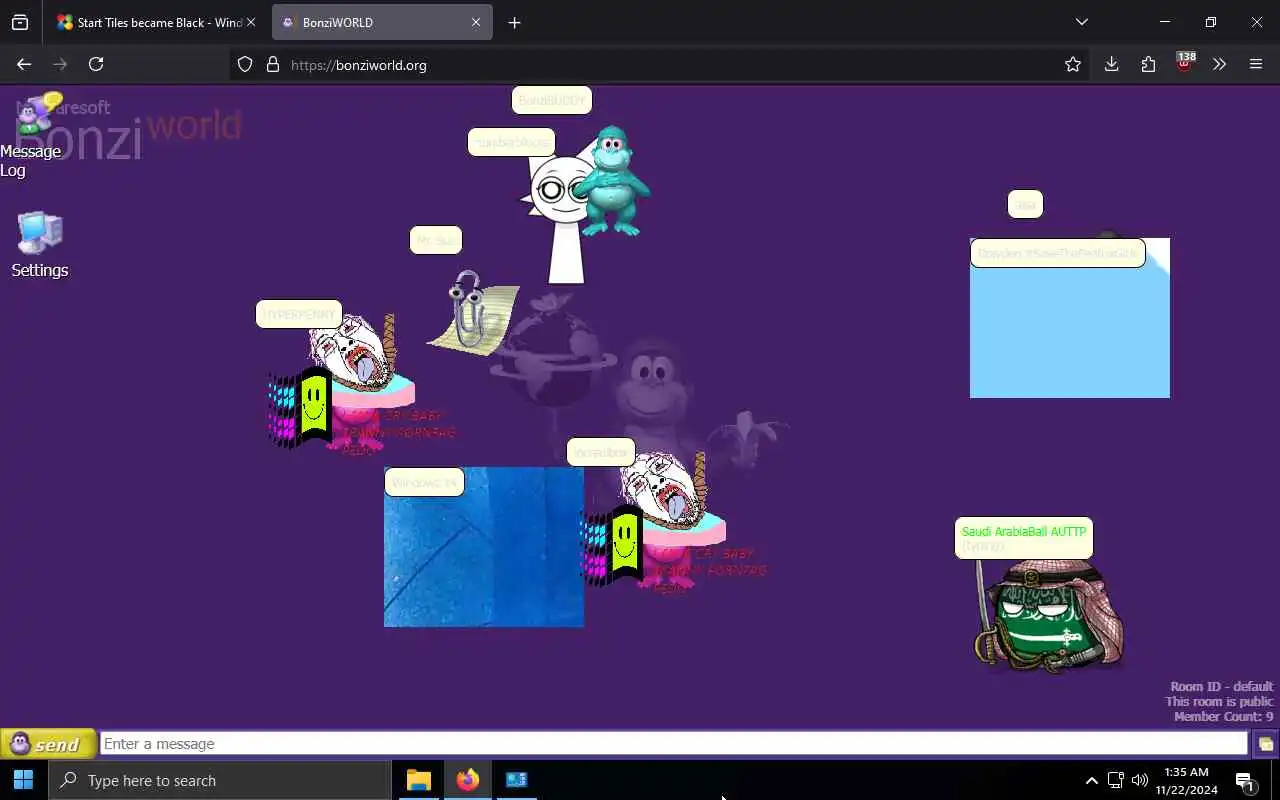
Task: Open File Explorer from taskbar
Action: coord(419,780)
